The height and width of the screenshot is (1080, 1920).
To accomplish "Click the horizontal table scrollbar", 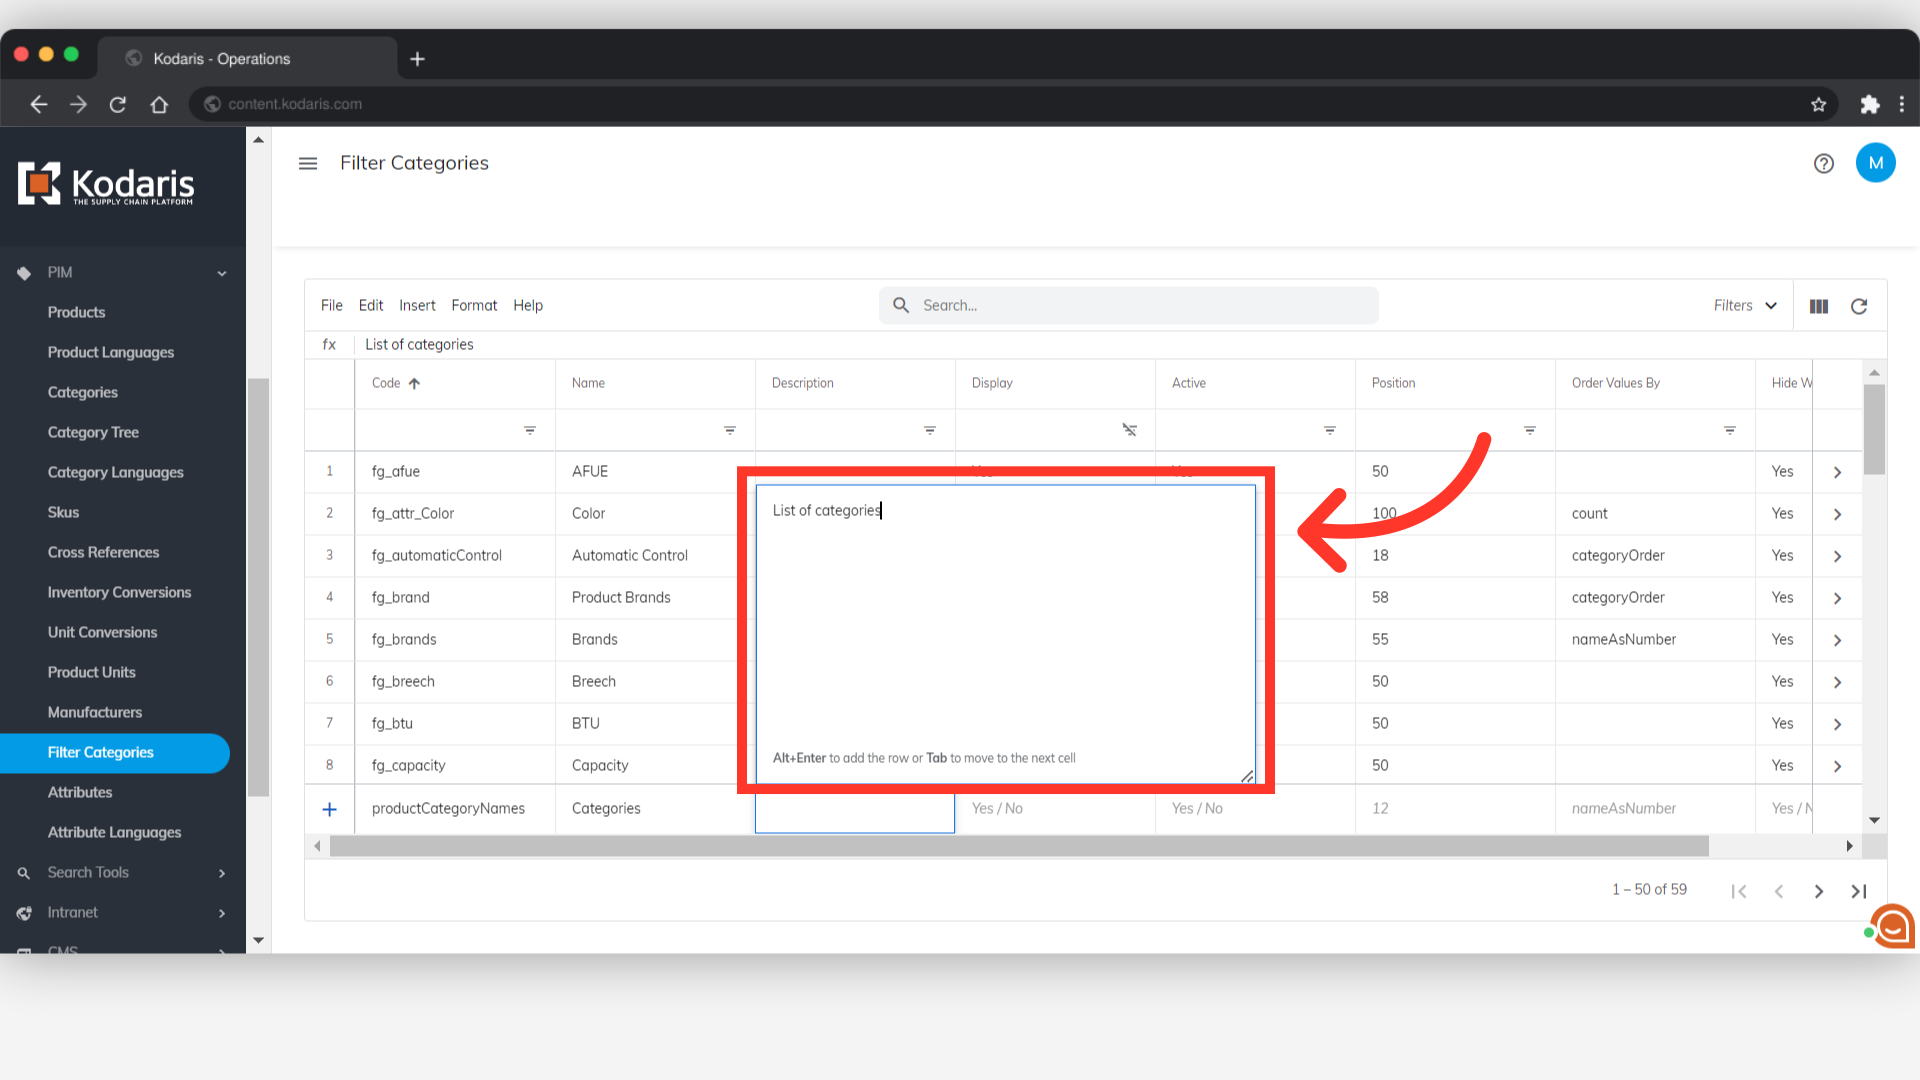I will 1018,847.
